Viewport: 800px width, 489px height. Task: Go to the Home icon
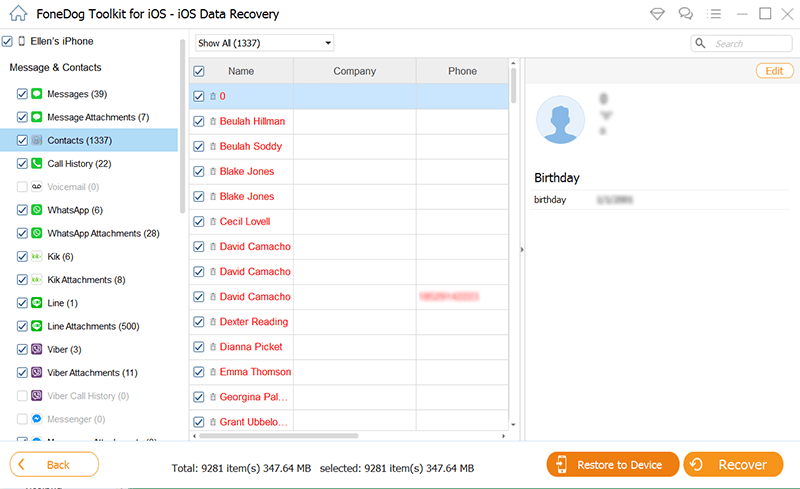(x=18, y=13)
